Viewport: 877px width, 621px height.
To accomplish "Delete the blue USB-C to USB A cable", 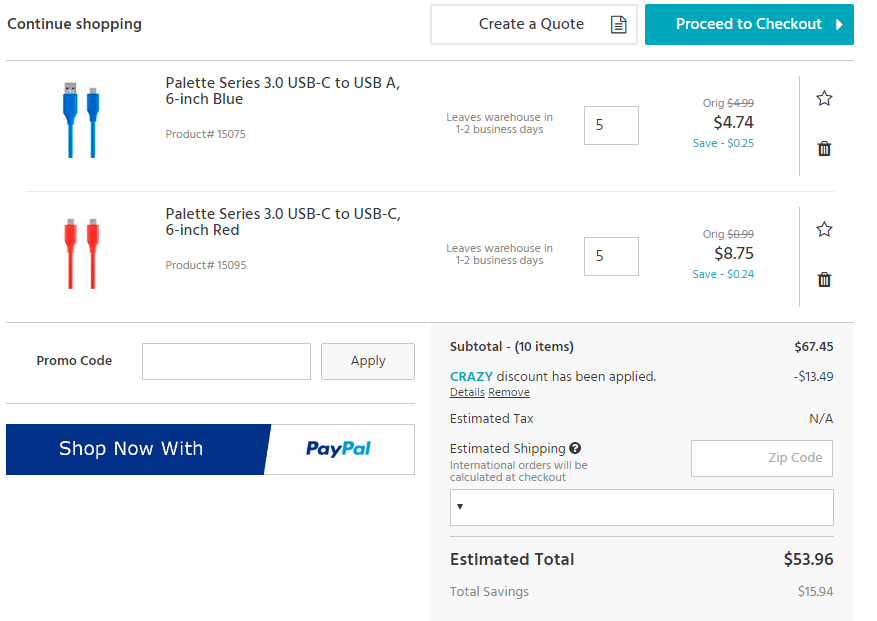I will click(x=824, y=148).
